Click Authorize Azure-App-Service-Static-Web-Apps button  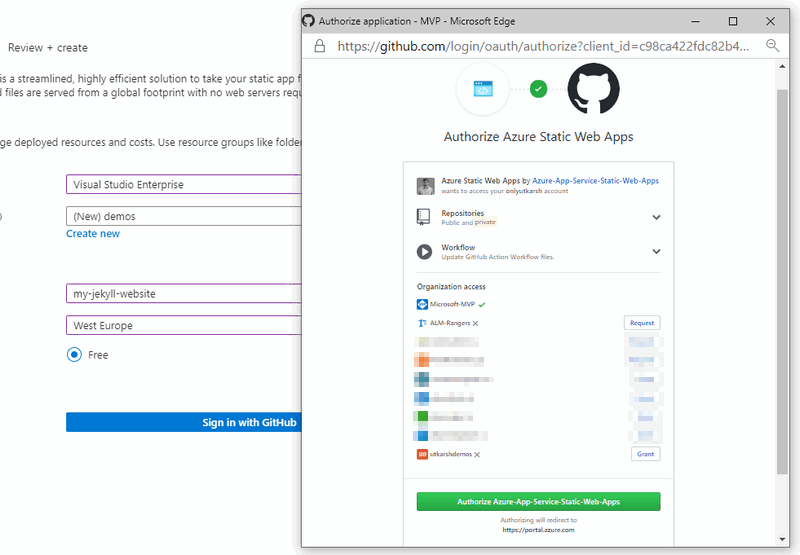(538, 501)
